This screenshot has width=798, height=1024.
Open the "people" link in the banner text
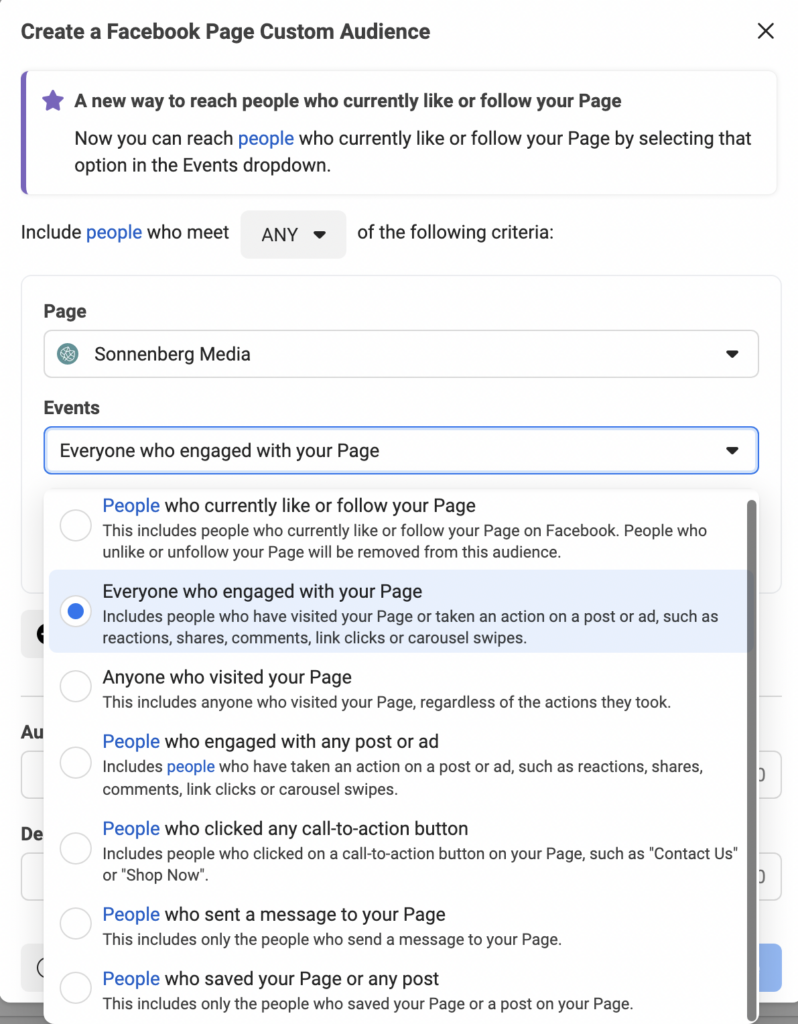[x=266, y=138]
